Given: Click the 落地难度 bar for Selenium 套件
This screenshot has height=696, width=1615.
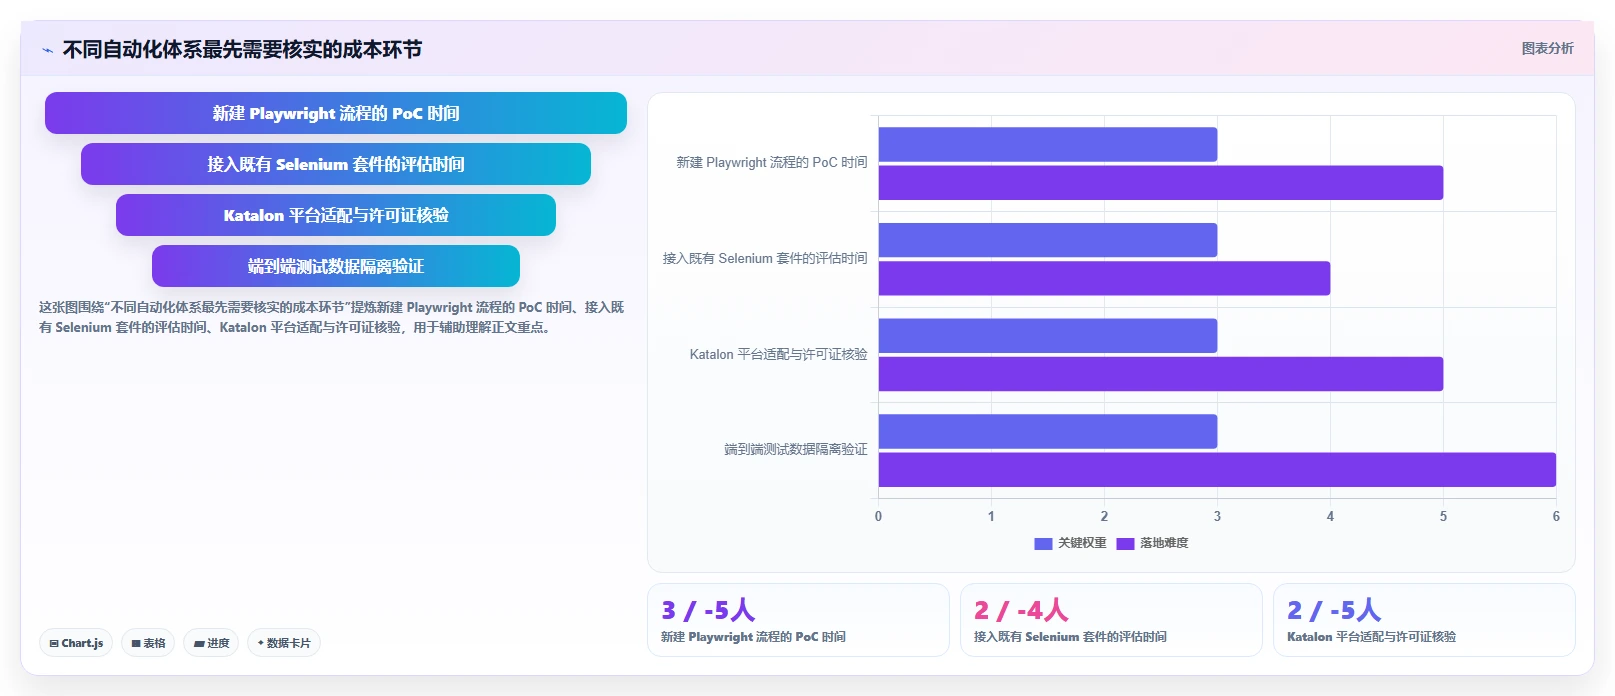Looking at the screenshot, I should click(x=1104, y=278).
